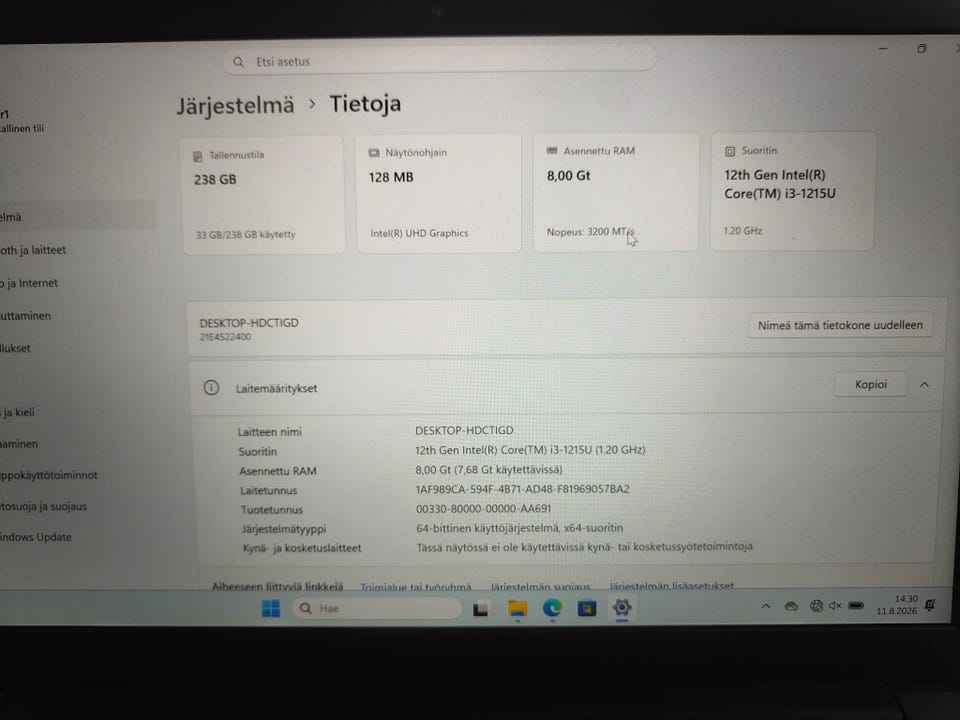Image resolution: width=960 pixels, height=720 pixels.
Task: Click the Tallennustila storage icon
Action: point(198,157)
